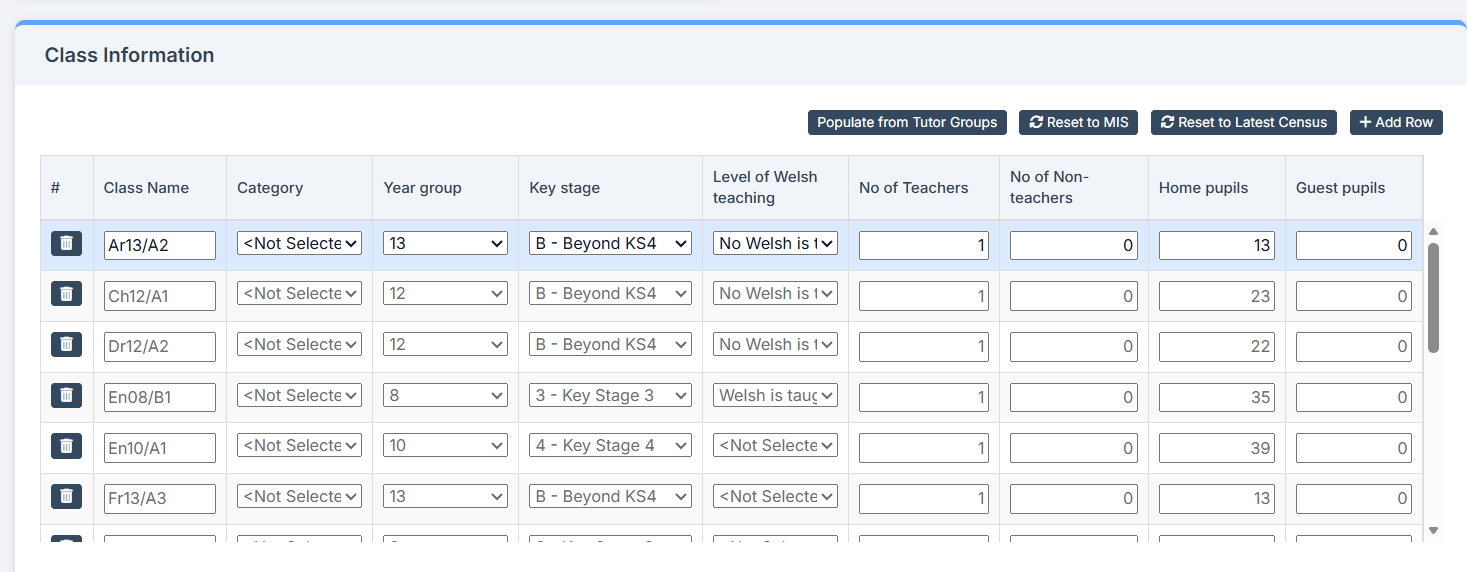Image resolution: width=1467 pixels, height=572 pixels.
Task: Add a new row with Add Row
Action: click(1396, 122)
